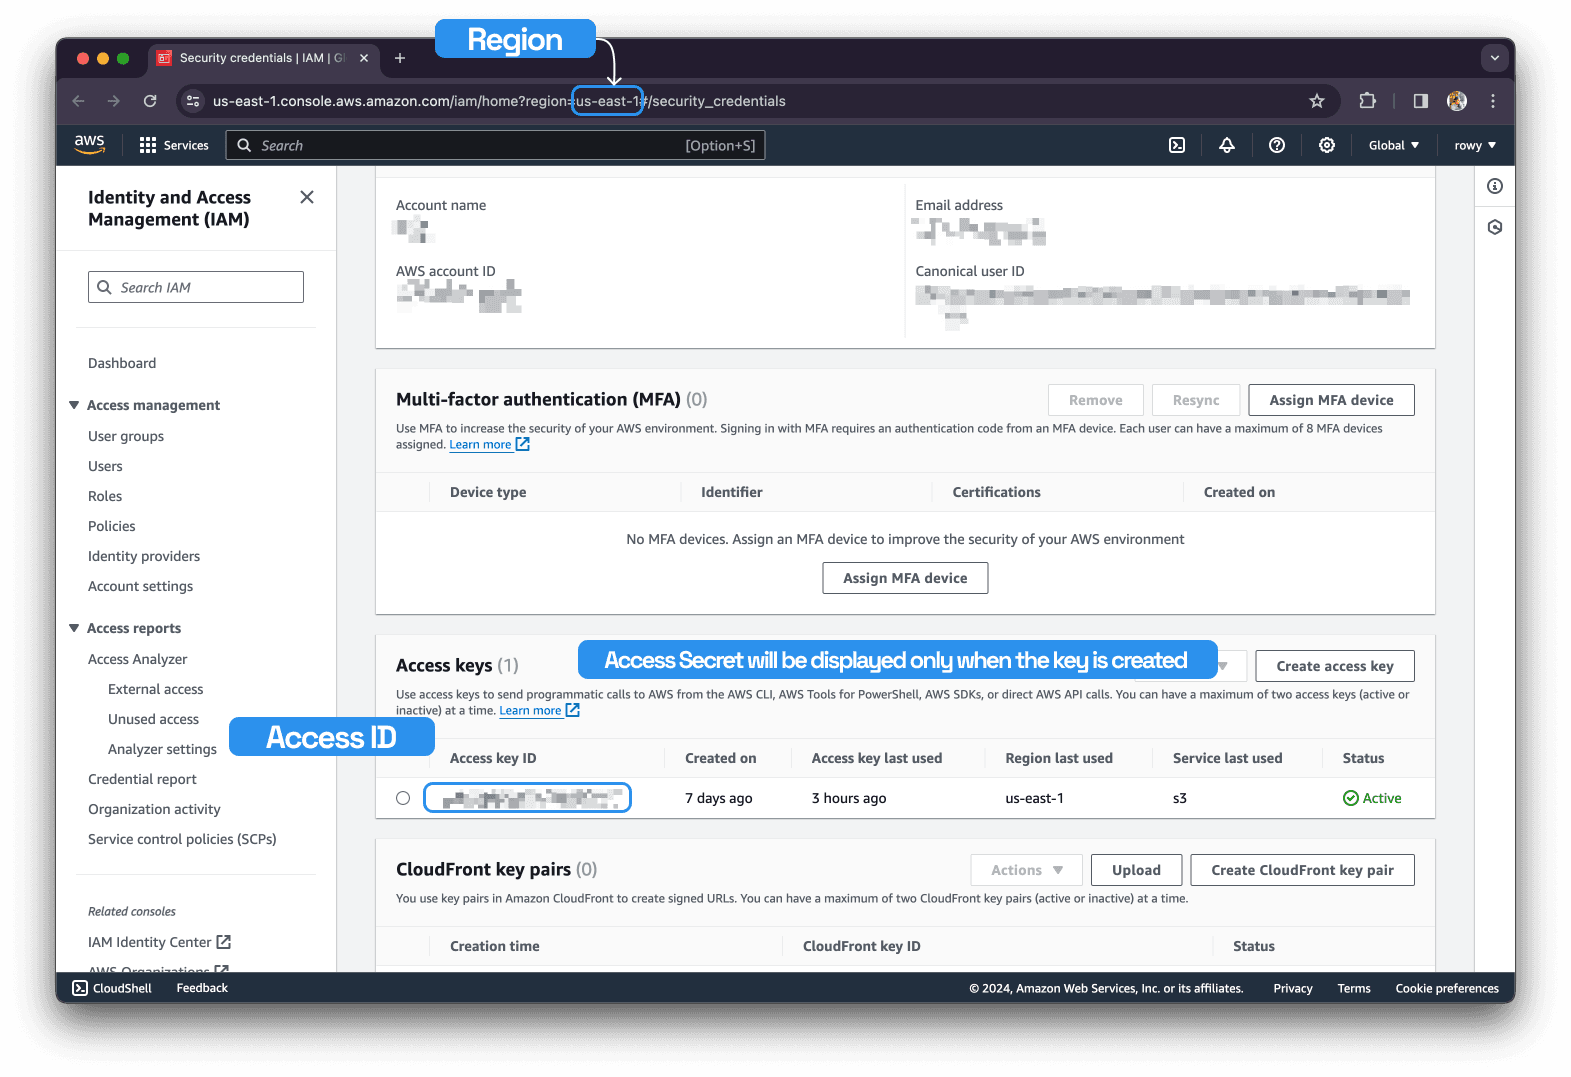Collapse the Access management section
The image size is (1571, 1077).
pos(74,405)
